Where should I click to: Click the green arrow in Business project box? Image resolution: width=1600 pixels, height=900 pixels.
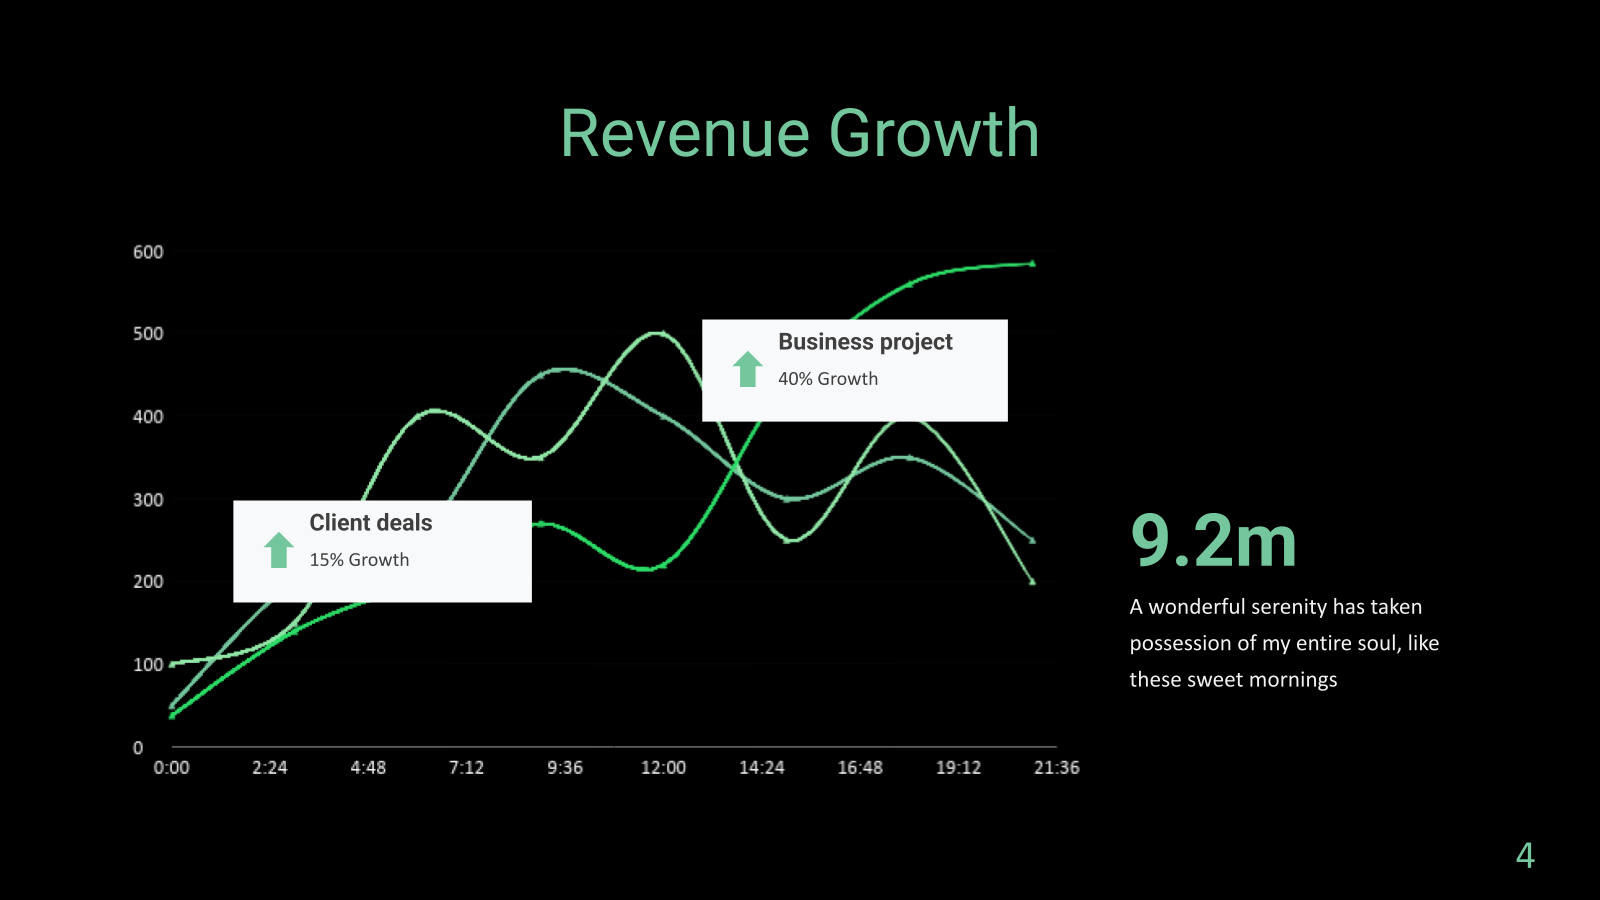coord(747,369)
